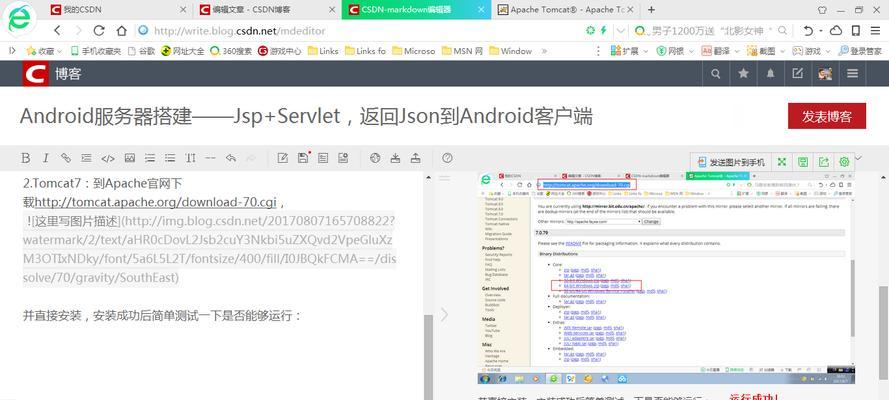Switch to the 我的CSDN tab
The width and height of the screenshot is (889, 400).
[118, 10]
